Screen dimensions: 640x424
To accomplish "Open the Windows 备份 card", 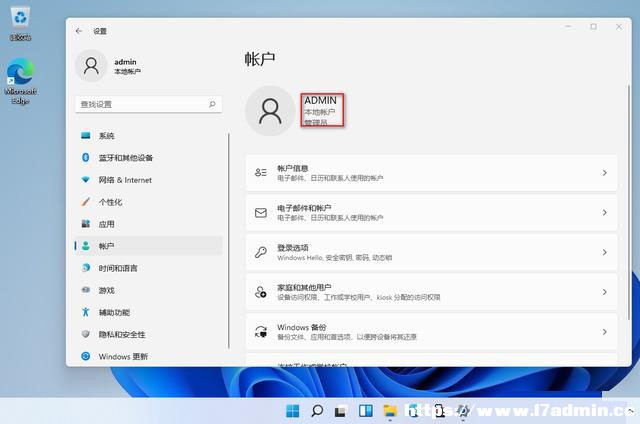I will [431, 331].
